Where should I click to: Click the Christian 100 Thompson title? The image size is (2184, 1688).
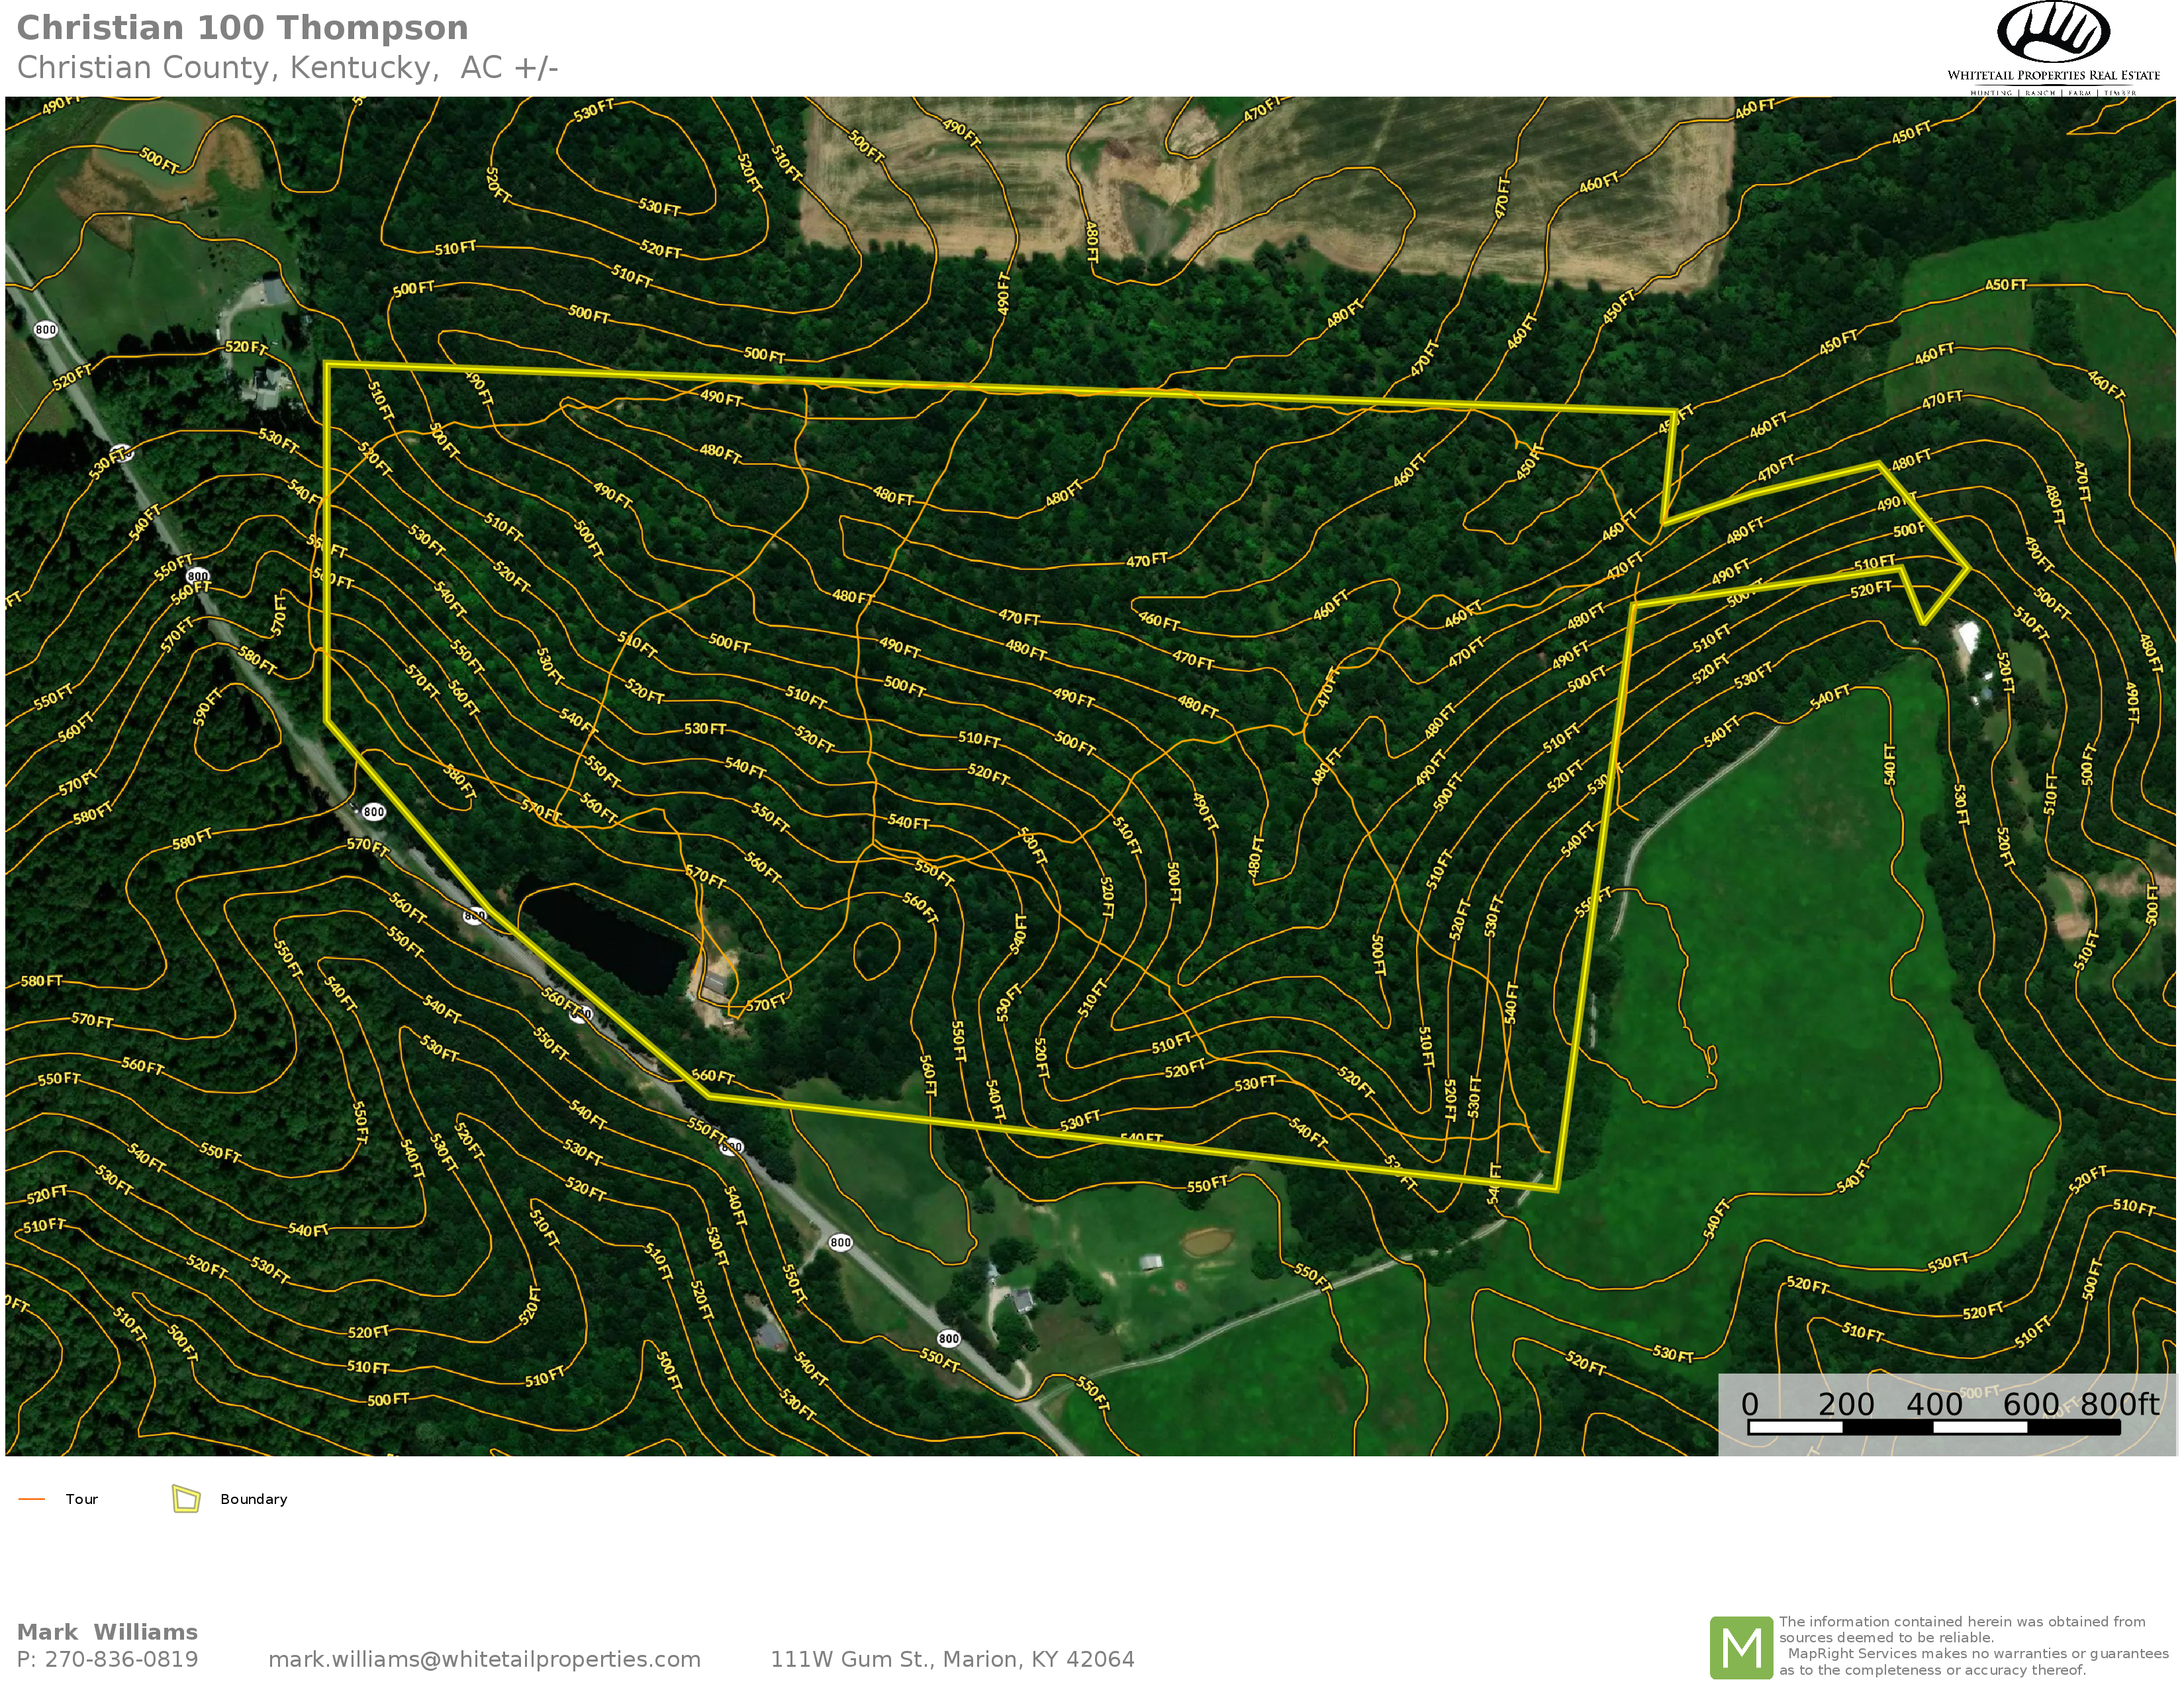click(x=242, y=28)
